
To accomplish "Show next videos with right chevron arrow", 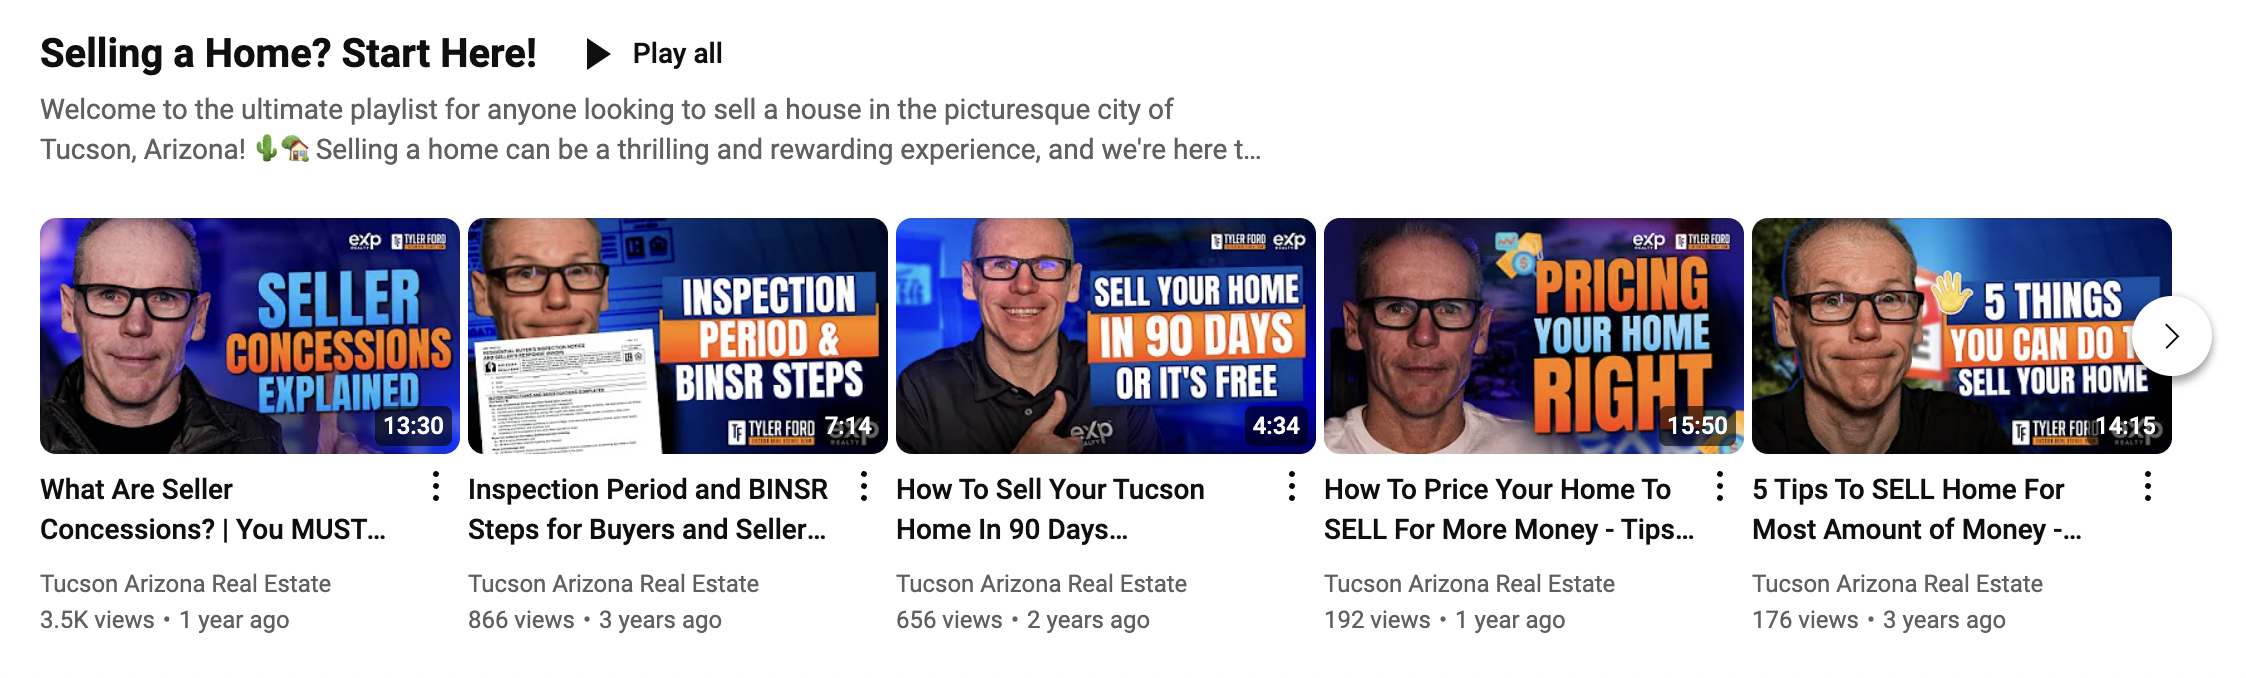I will point(2172,336).
